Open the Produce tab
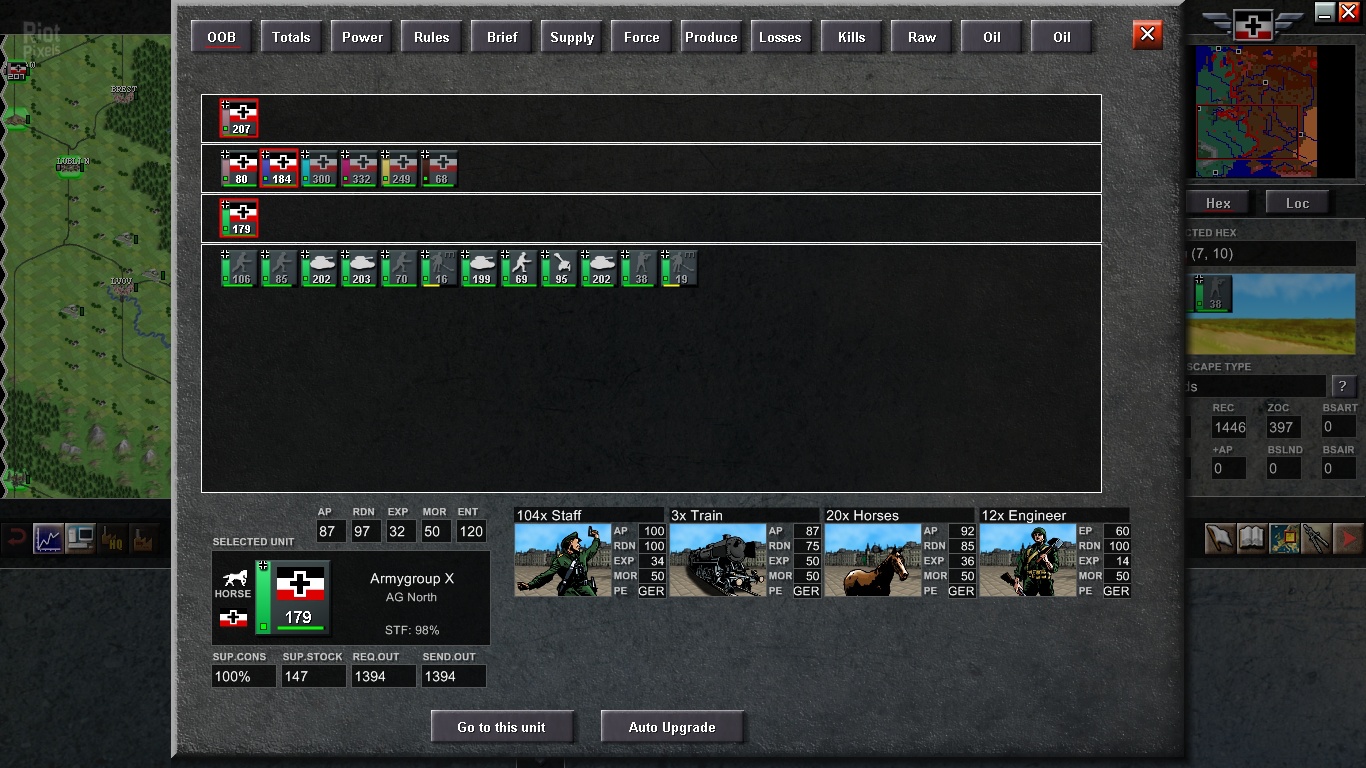 (711, 37)
